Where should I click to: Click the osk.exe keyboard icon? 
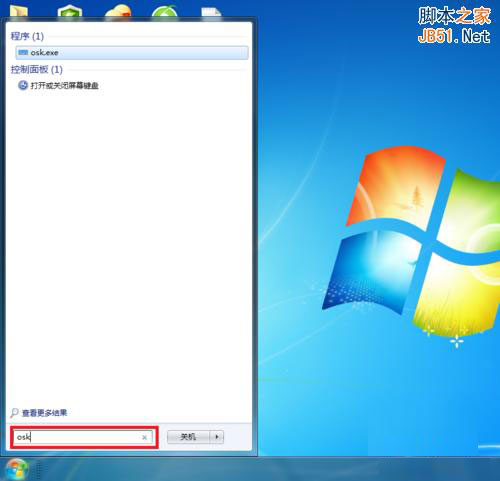coord(23,52)
